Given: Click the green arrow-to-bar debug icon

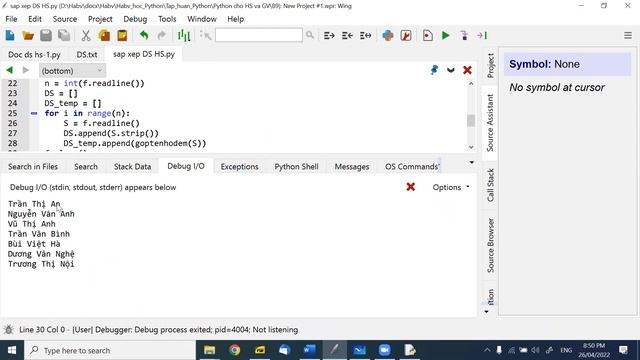Looking at the screenshot, I should (482, 36).
